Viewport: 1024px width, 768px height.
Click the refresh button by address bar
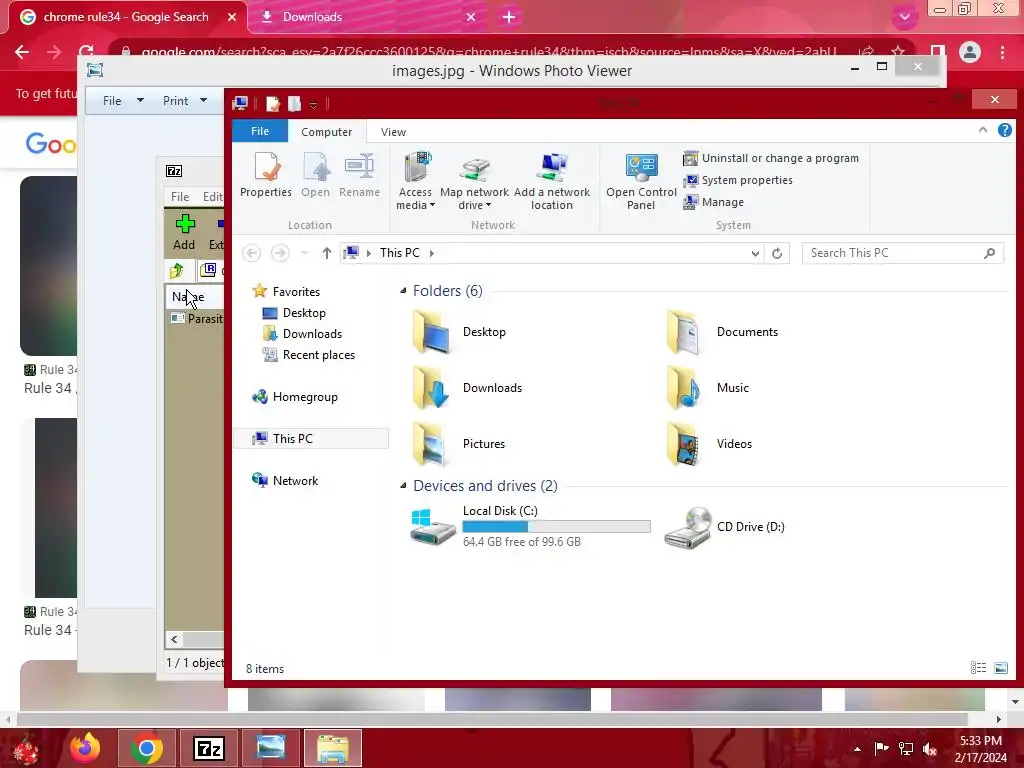click(x=777, y=253)
